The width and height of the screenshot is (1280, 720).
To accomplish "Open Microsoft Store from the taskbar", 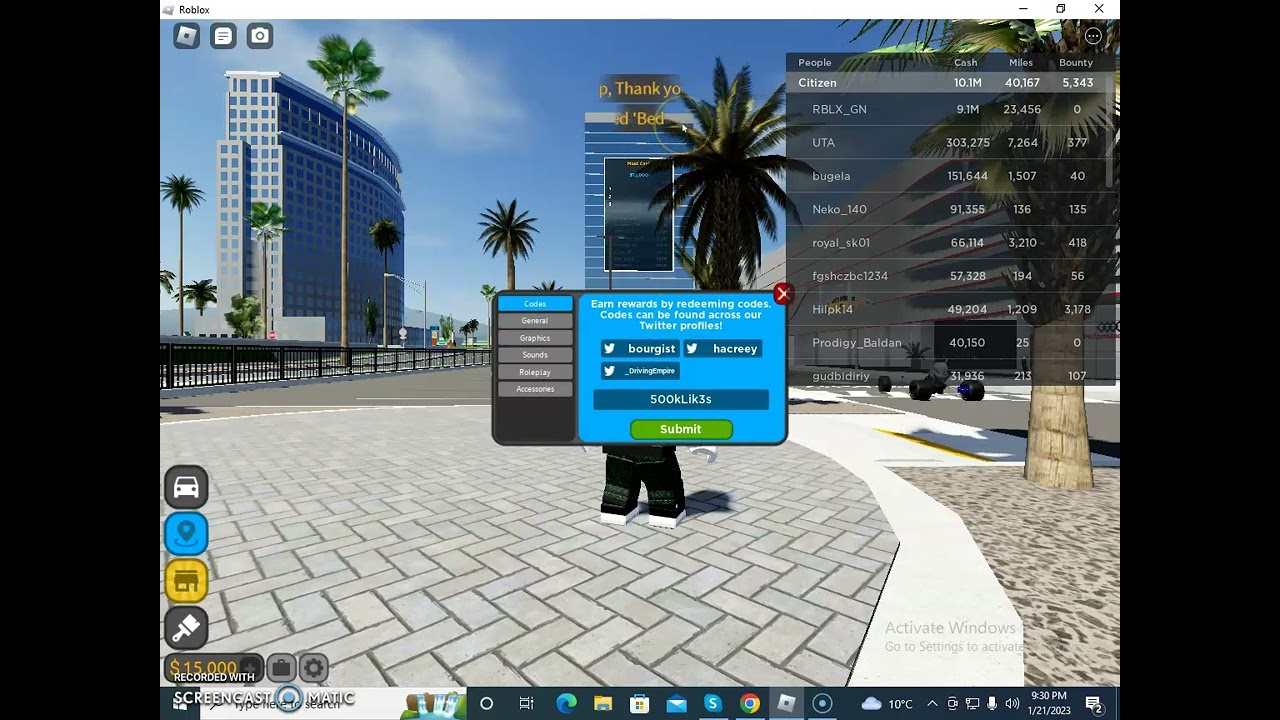I will [640, 704].
